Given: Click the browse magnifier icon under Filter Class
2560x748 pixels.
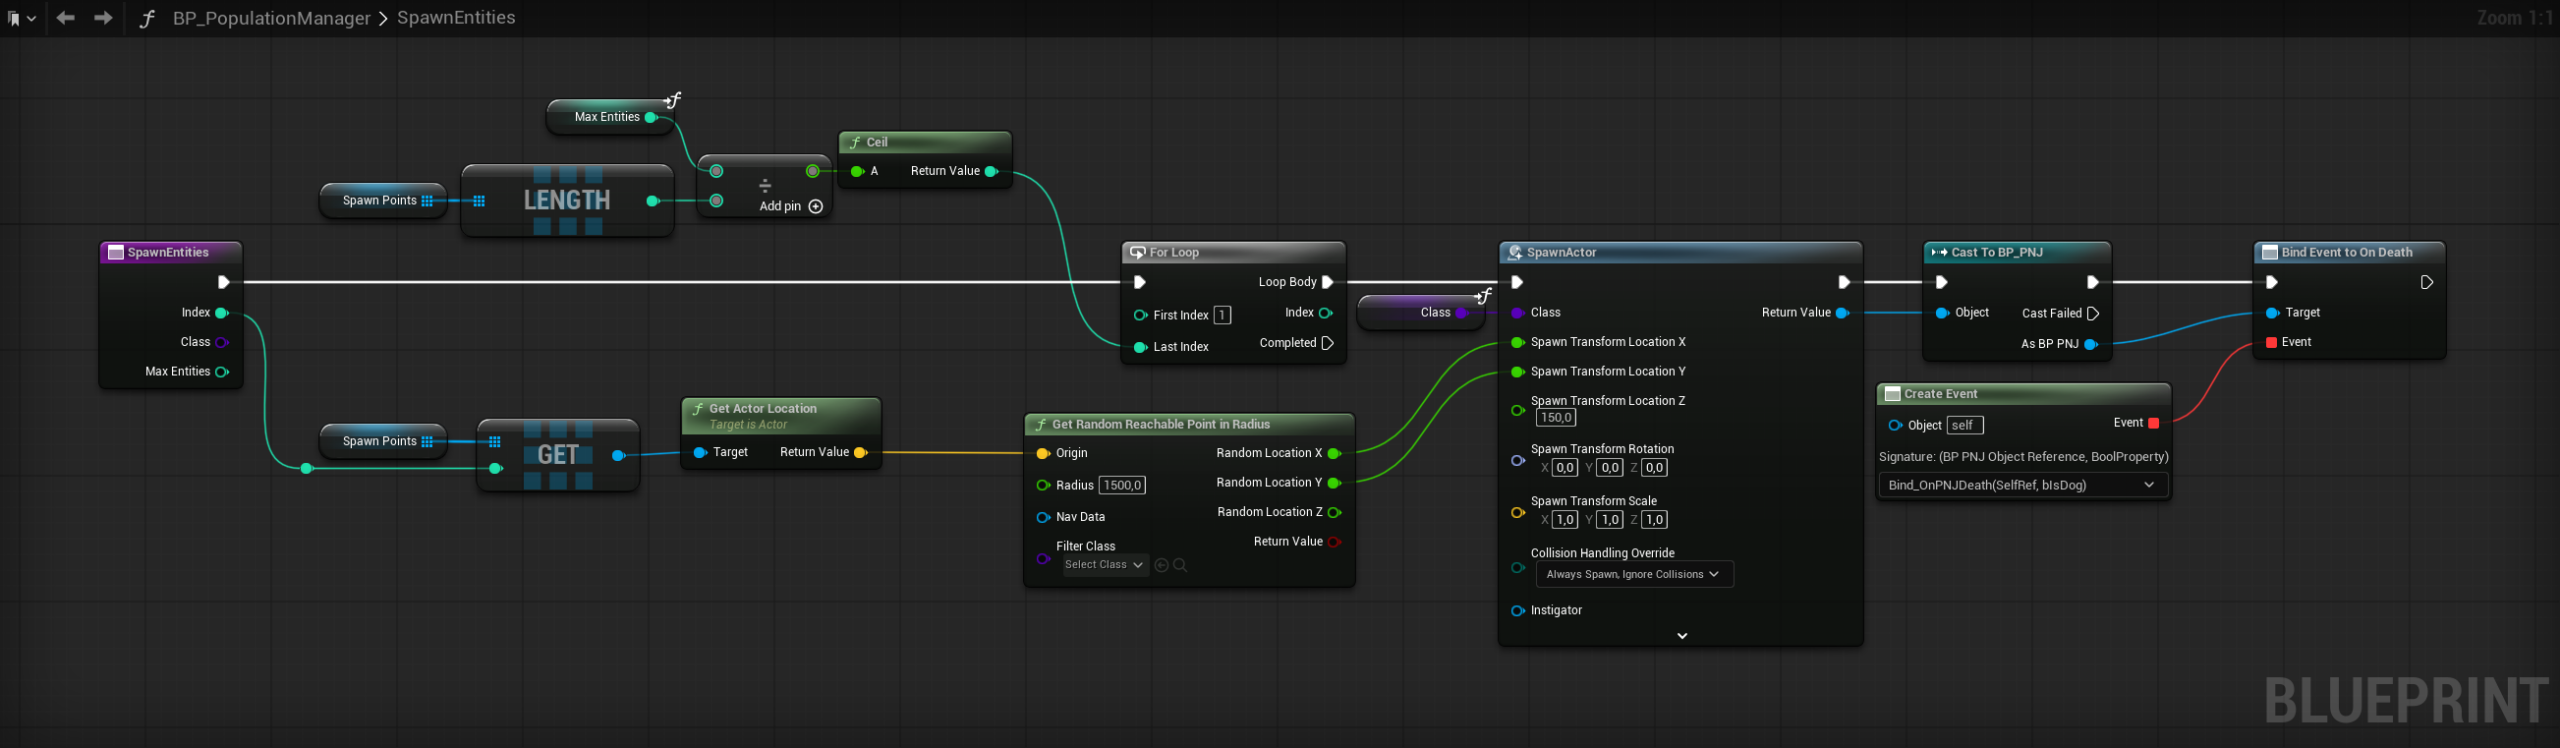Looking at the screenshot, I should point(1180,565).
